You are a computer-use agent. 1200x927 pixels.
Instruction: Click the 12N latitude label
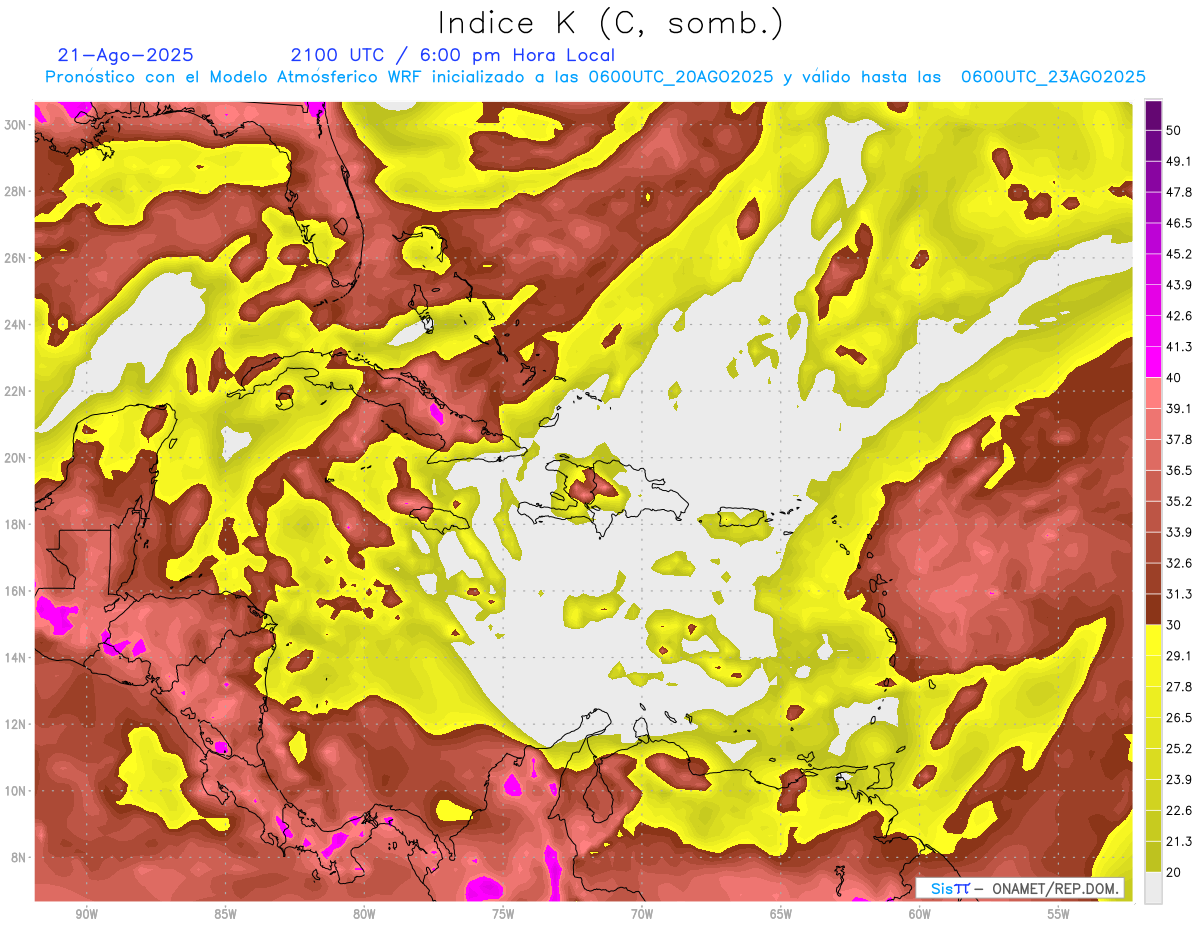tap(15, 724)
